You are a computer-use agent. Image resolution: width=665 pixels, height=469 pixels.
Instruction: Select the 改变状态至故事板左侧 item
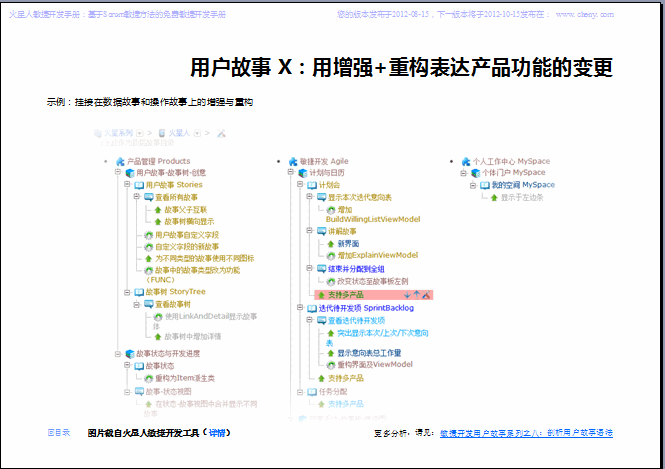pos(373,282)
